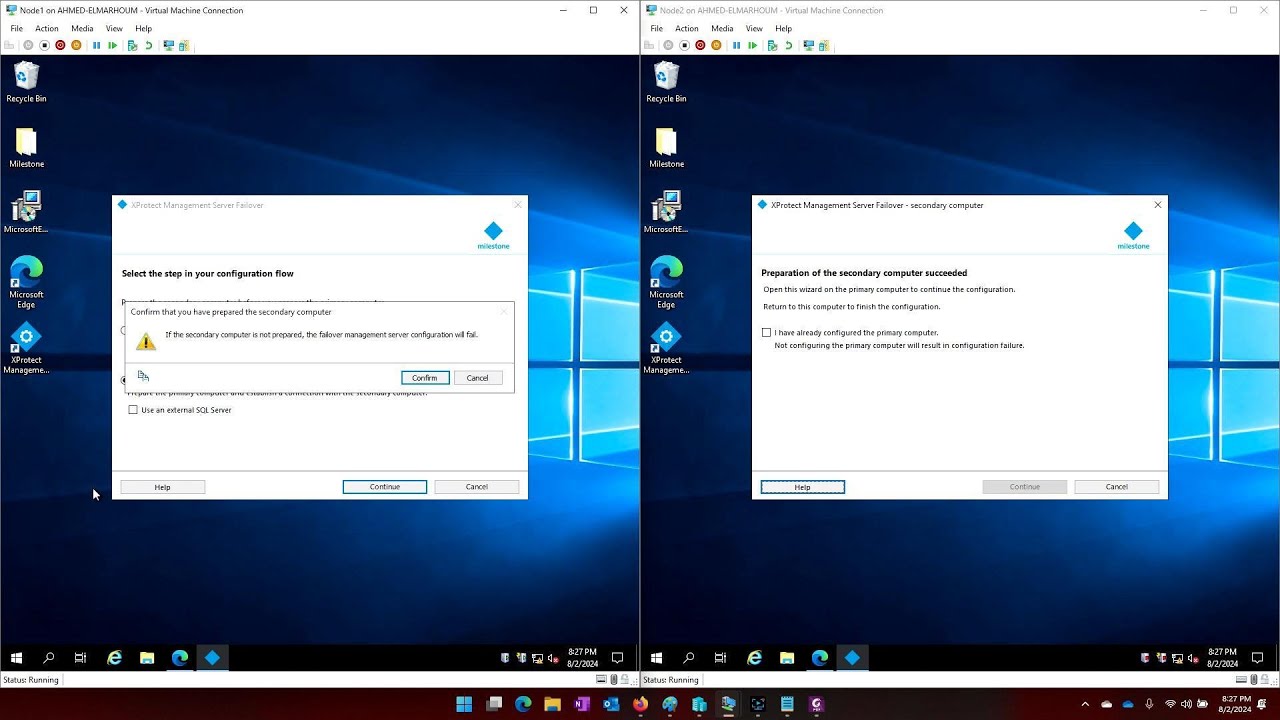Image resolution: width=1280 pixels, height=720 pixels.
Task: Click the microphone icon in host tray
Action: [1149, 704]
